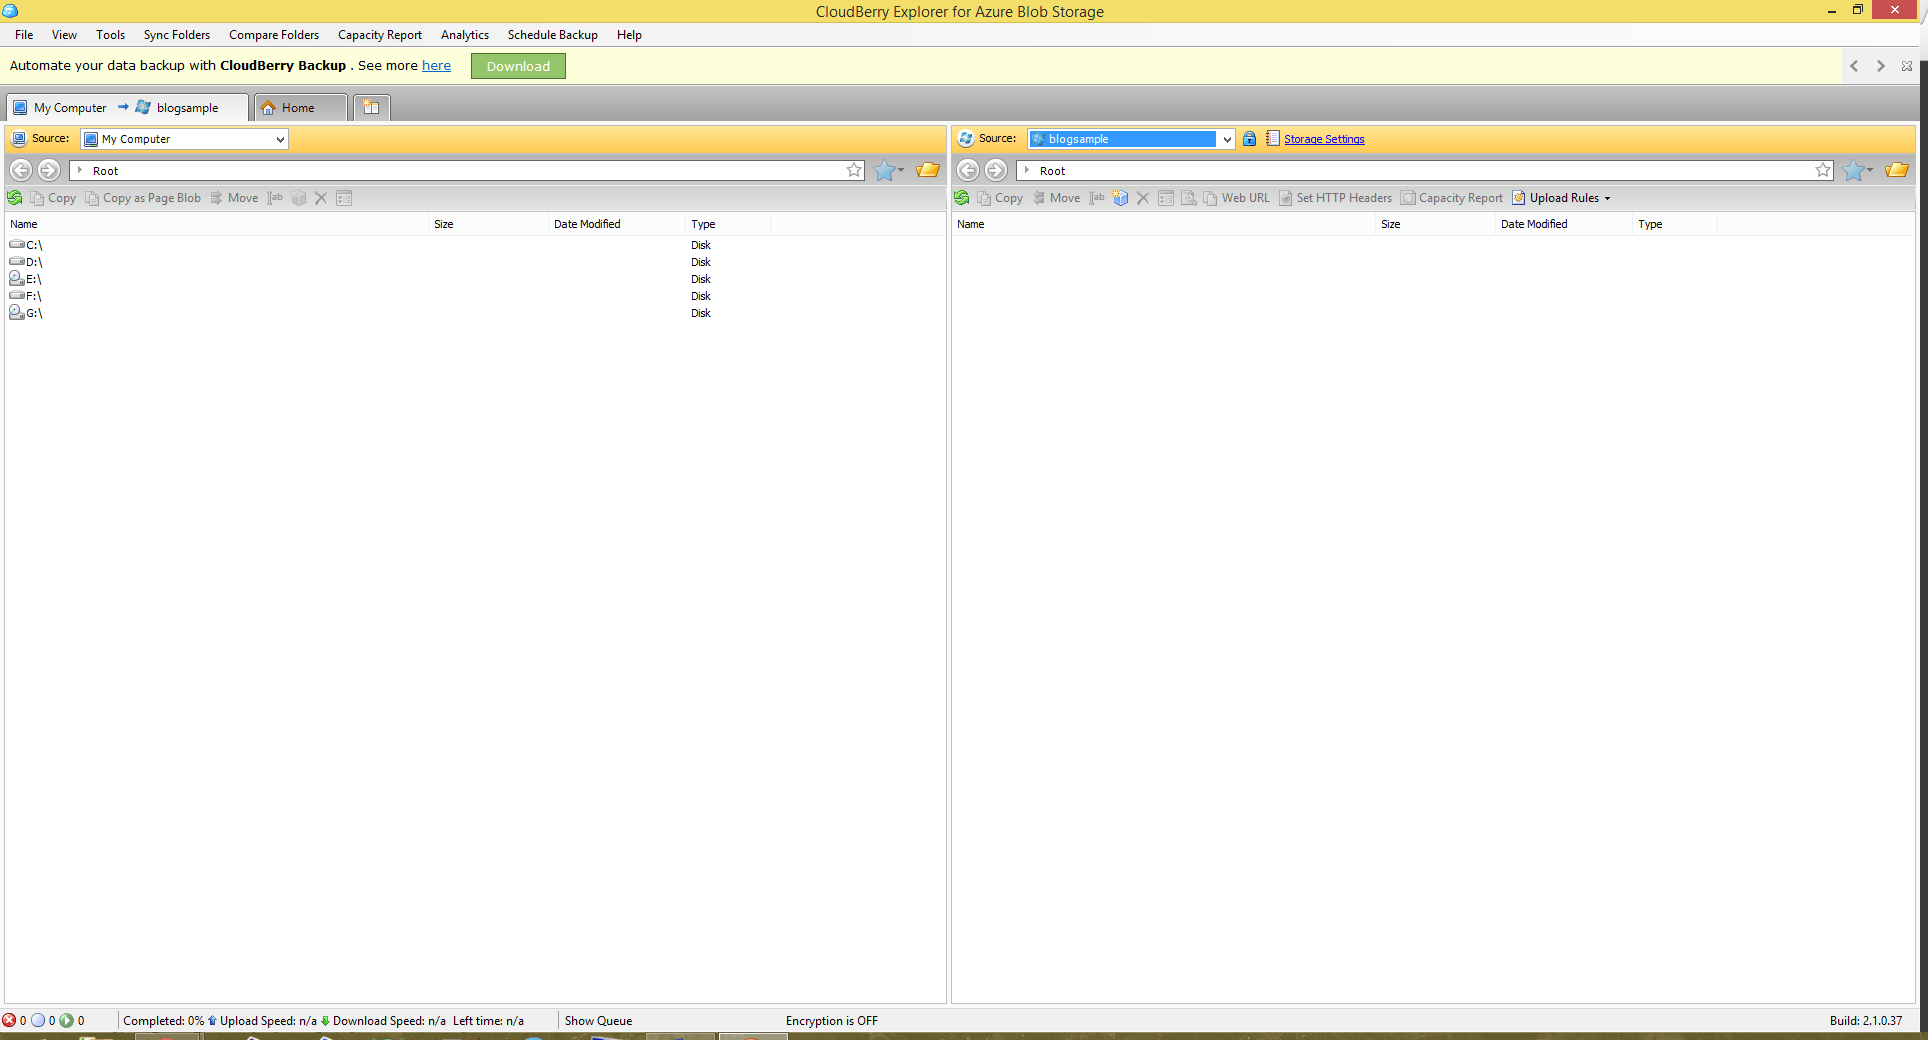
Task: Click Capacity Report in the right toolbar
Action: 1452,198
